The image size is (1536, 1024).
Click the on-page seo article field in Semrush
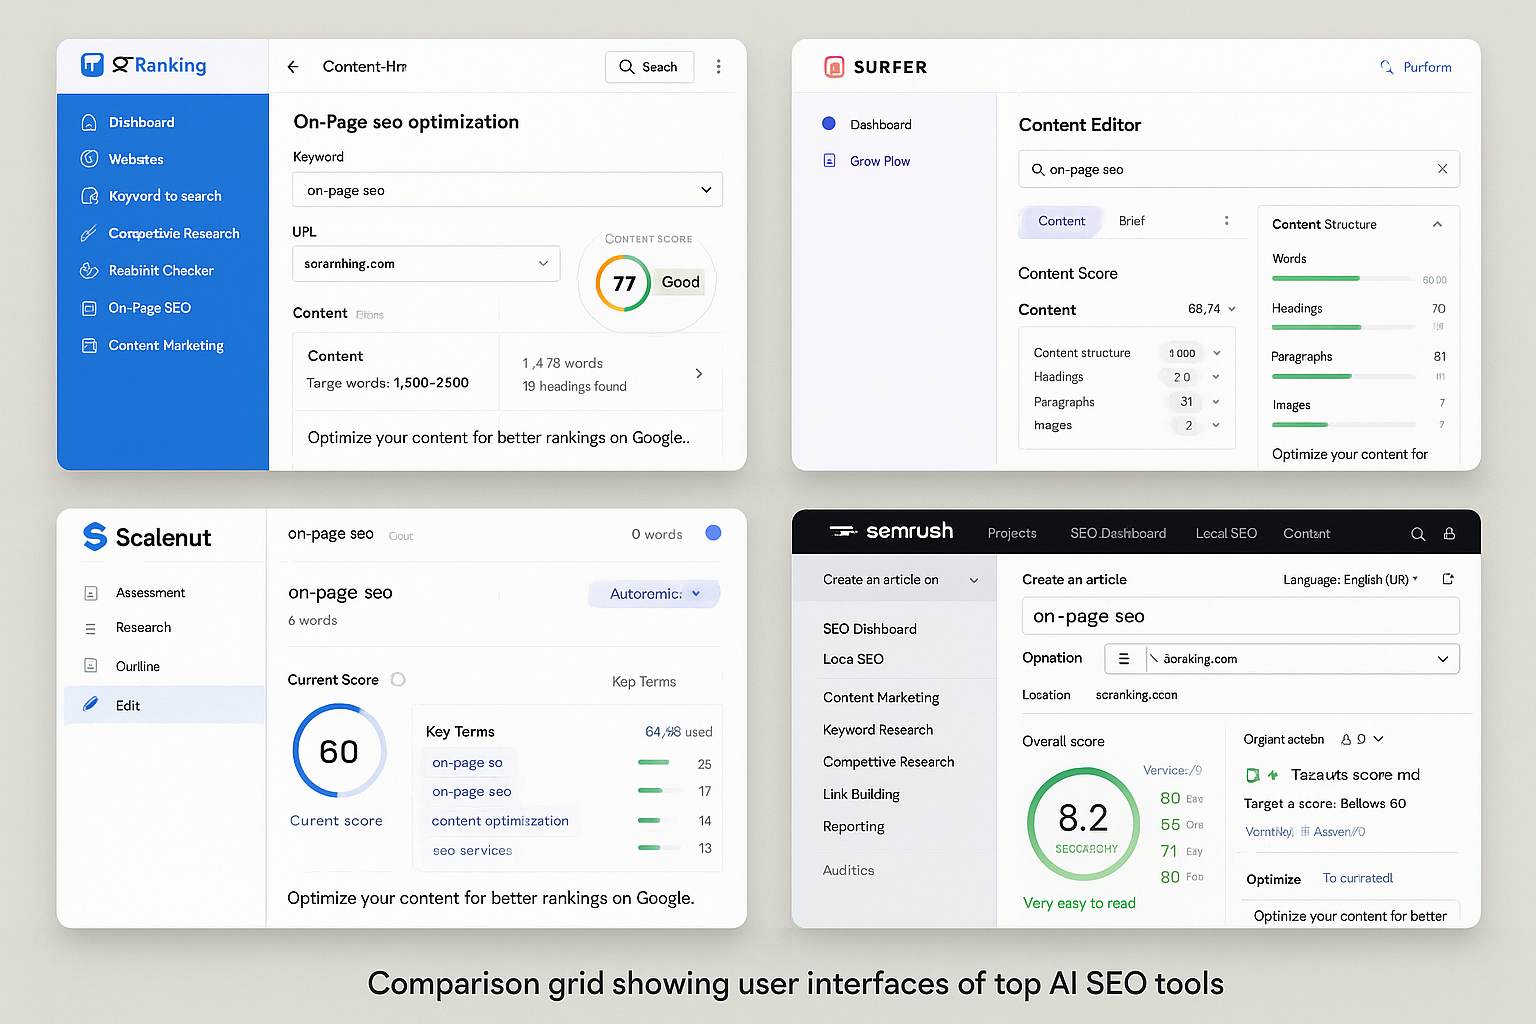pyautogui.click(x=1240, y=616)
